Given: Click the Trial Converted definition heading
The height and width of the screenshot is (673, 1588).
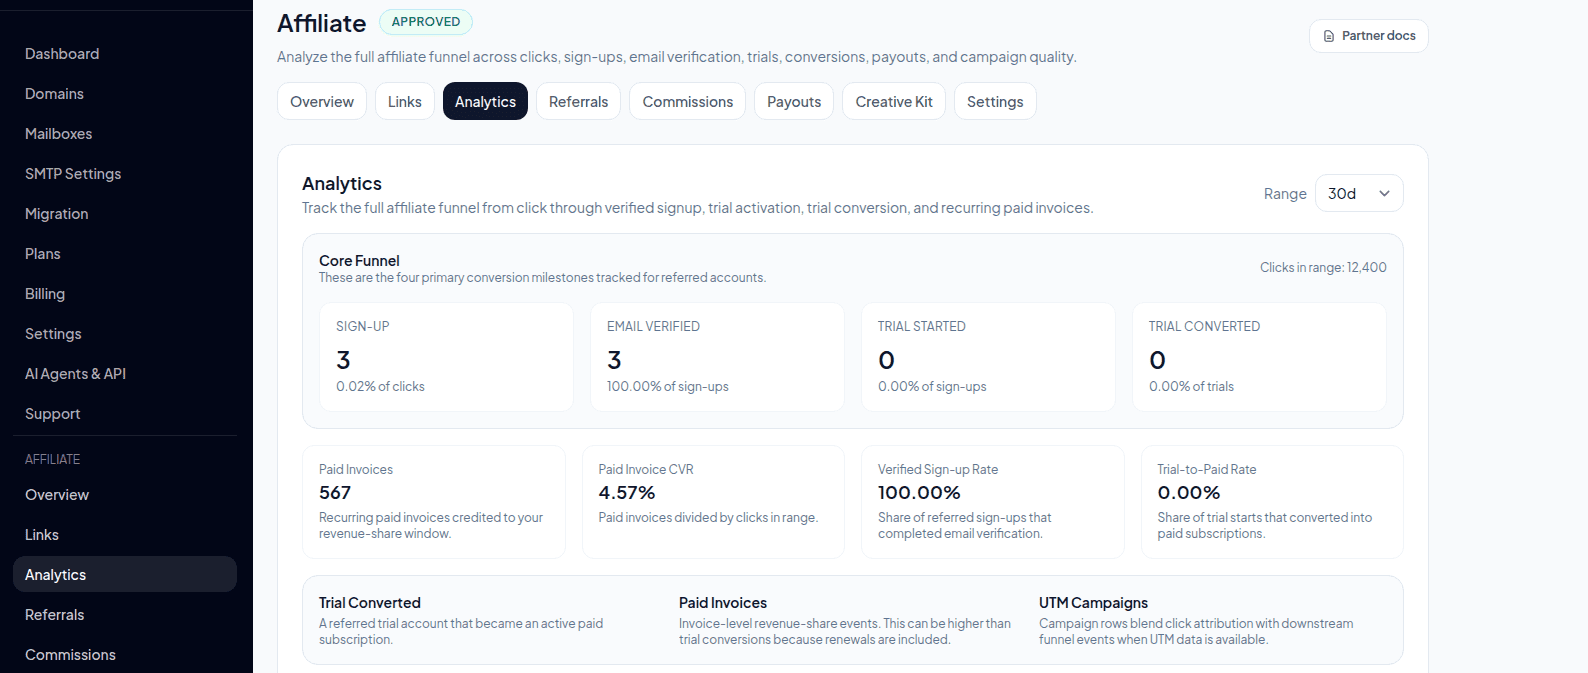Looking at the screenshot, I should [x=370, y=603].
